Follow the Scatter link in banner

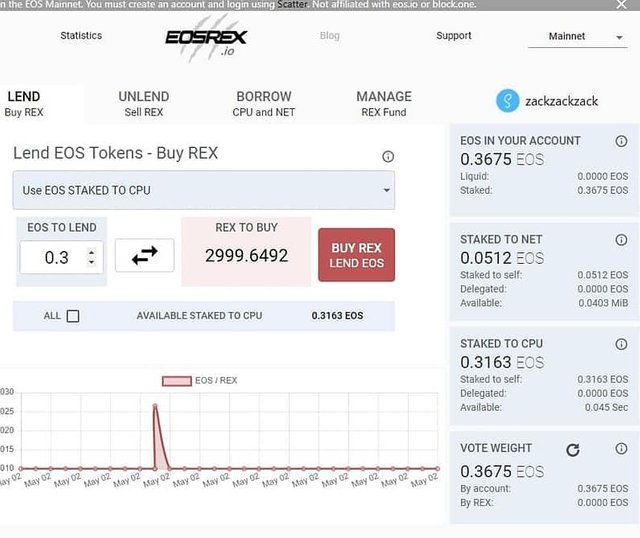[292, 4]
